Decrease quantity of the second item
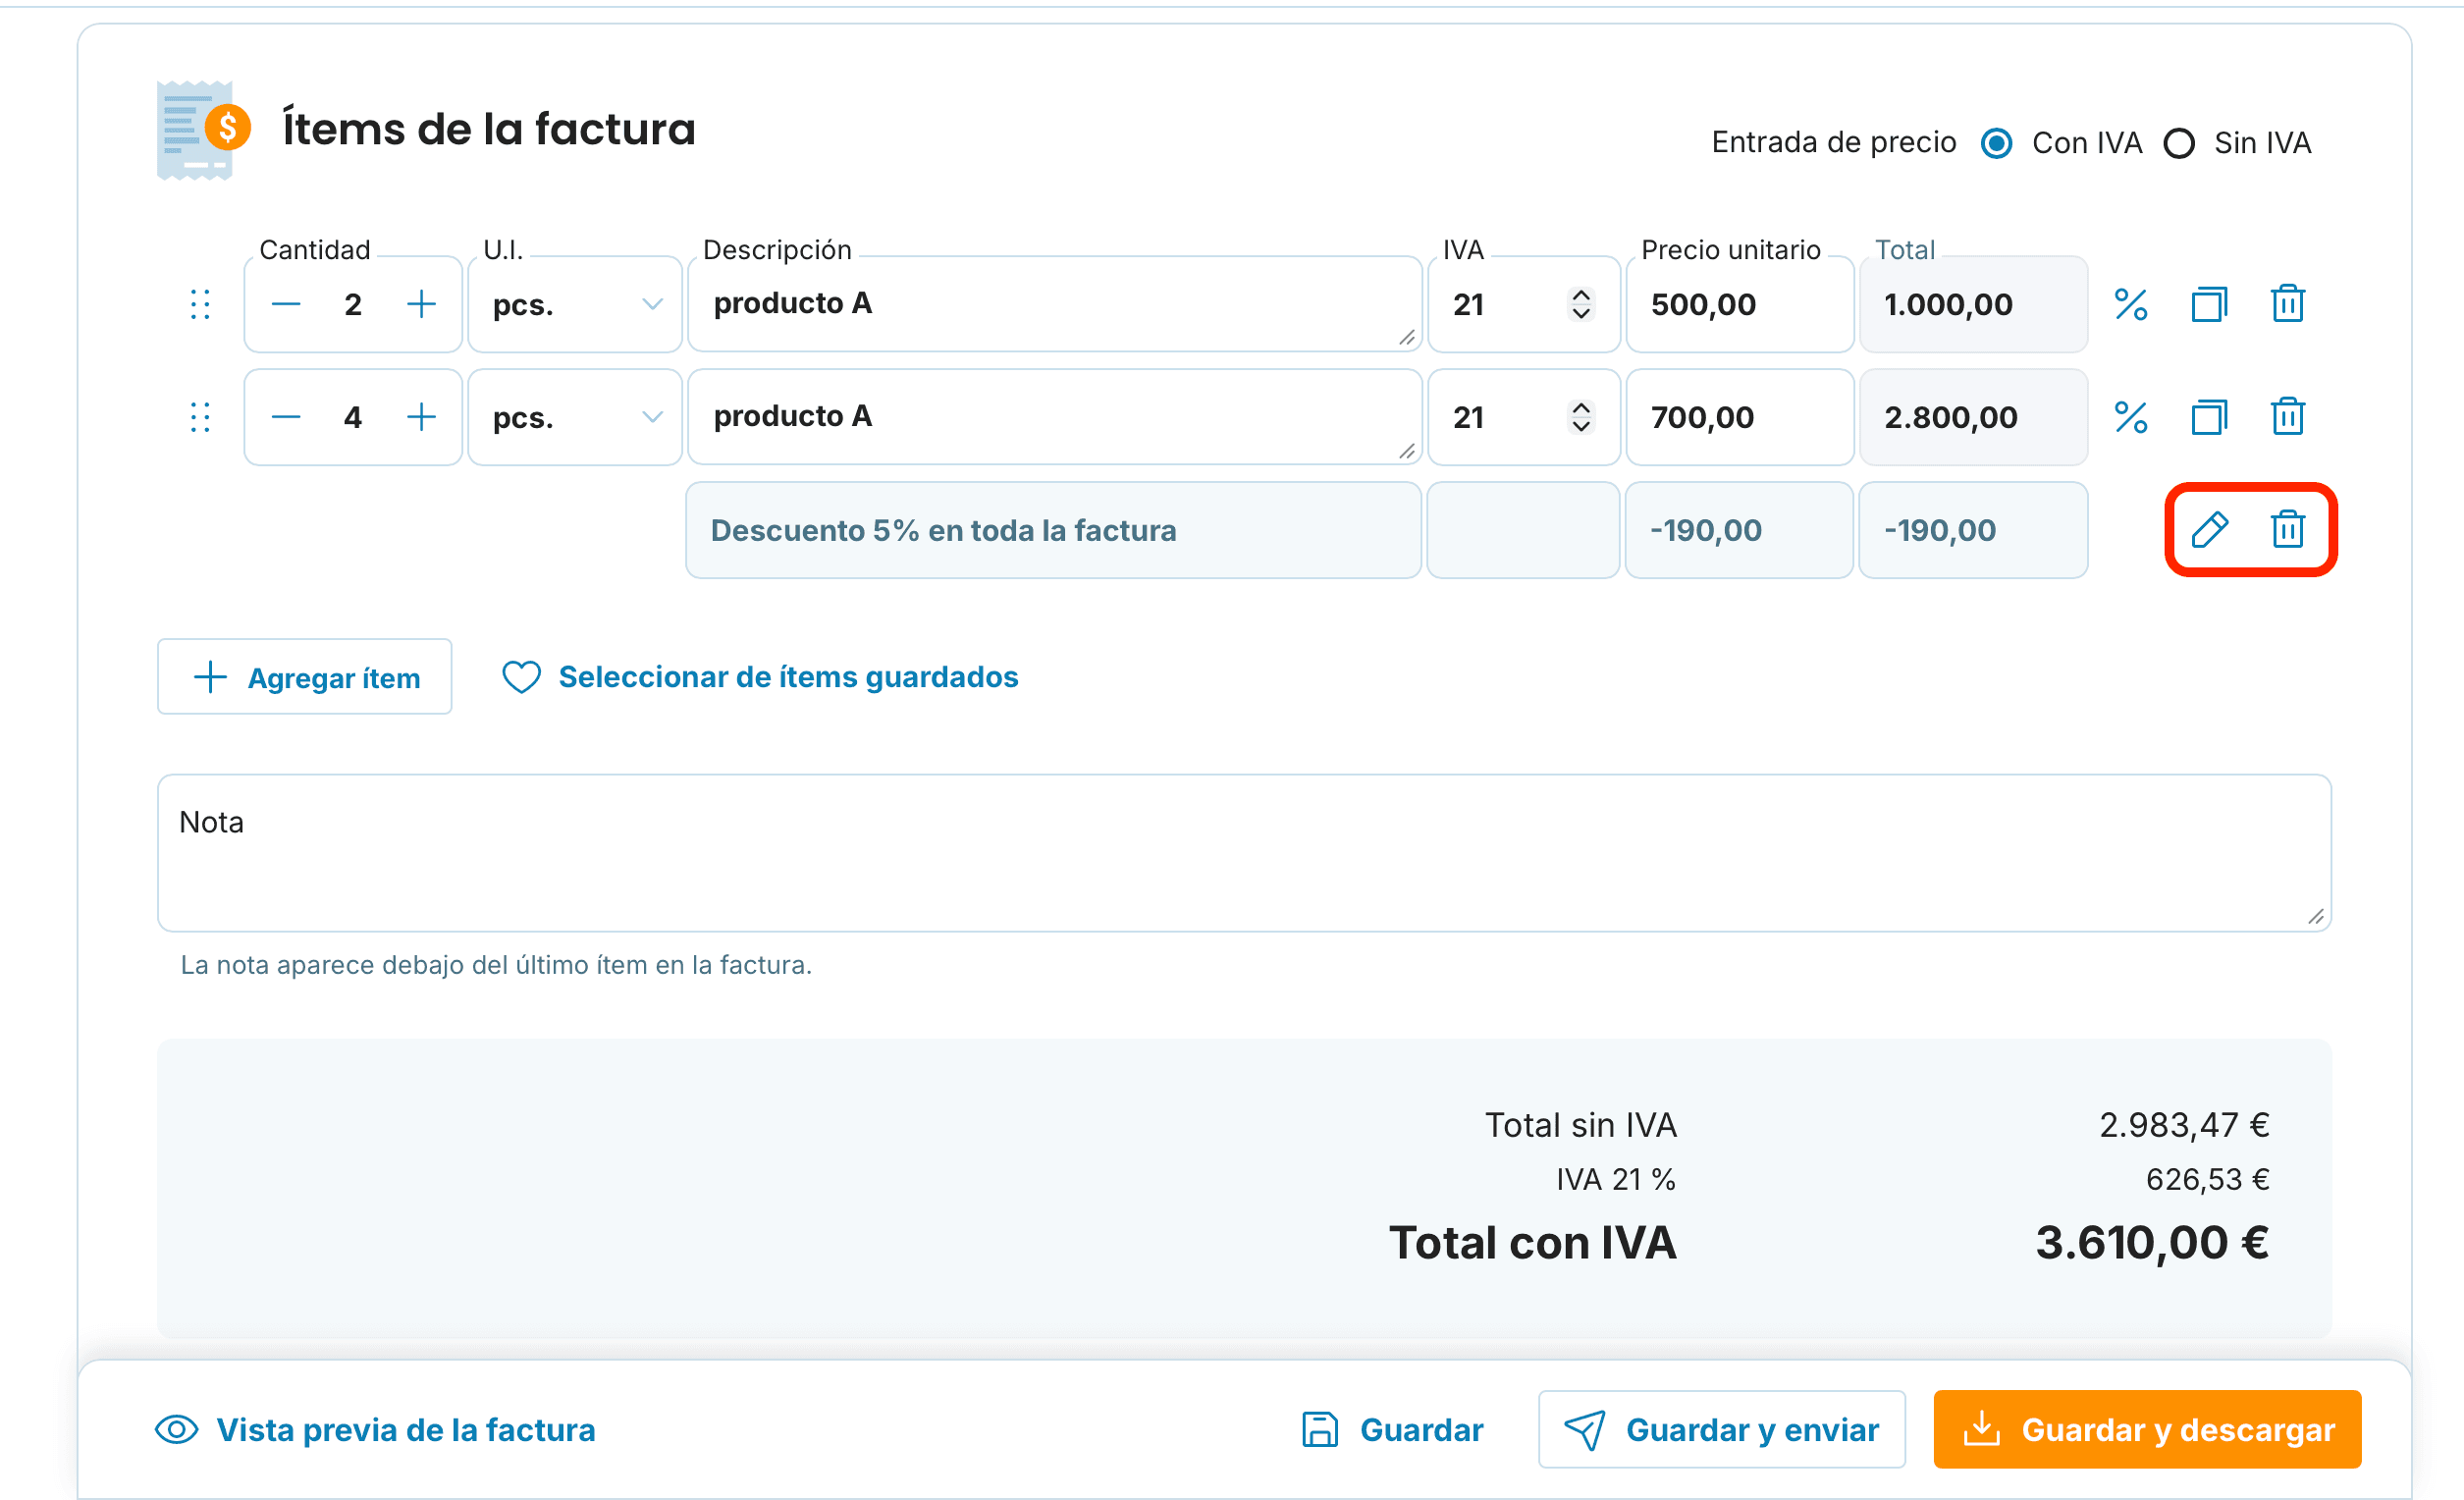The image size is (2464, 1500). [x=286, y=417]
